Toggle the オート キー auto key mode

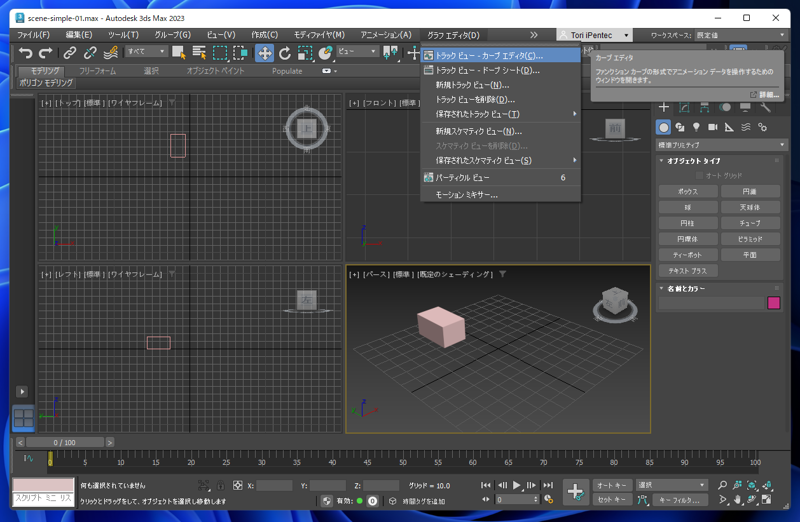pyautogui.click(x=612, y=485)
